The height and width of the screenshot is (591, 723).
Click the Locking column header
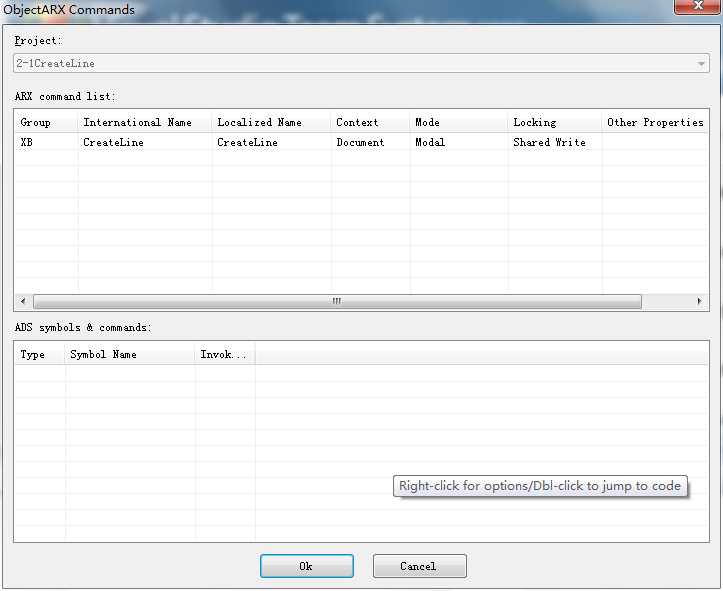click(x=555, y=122)
